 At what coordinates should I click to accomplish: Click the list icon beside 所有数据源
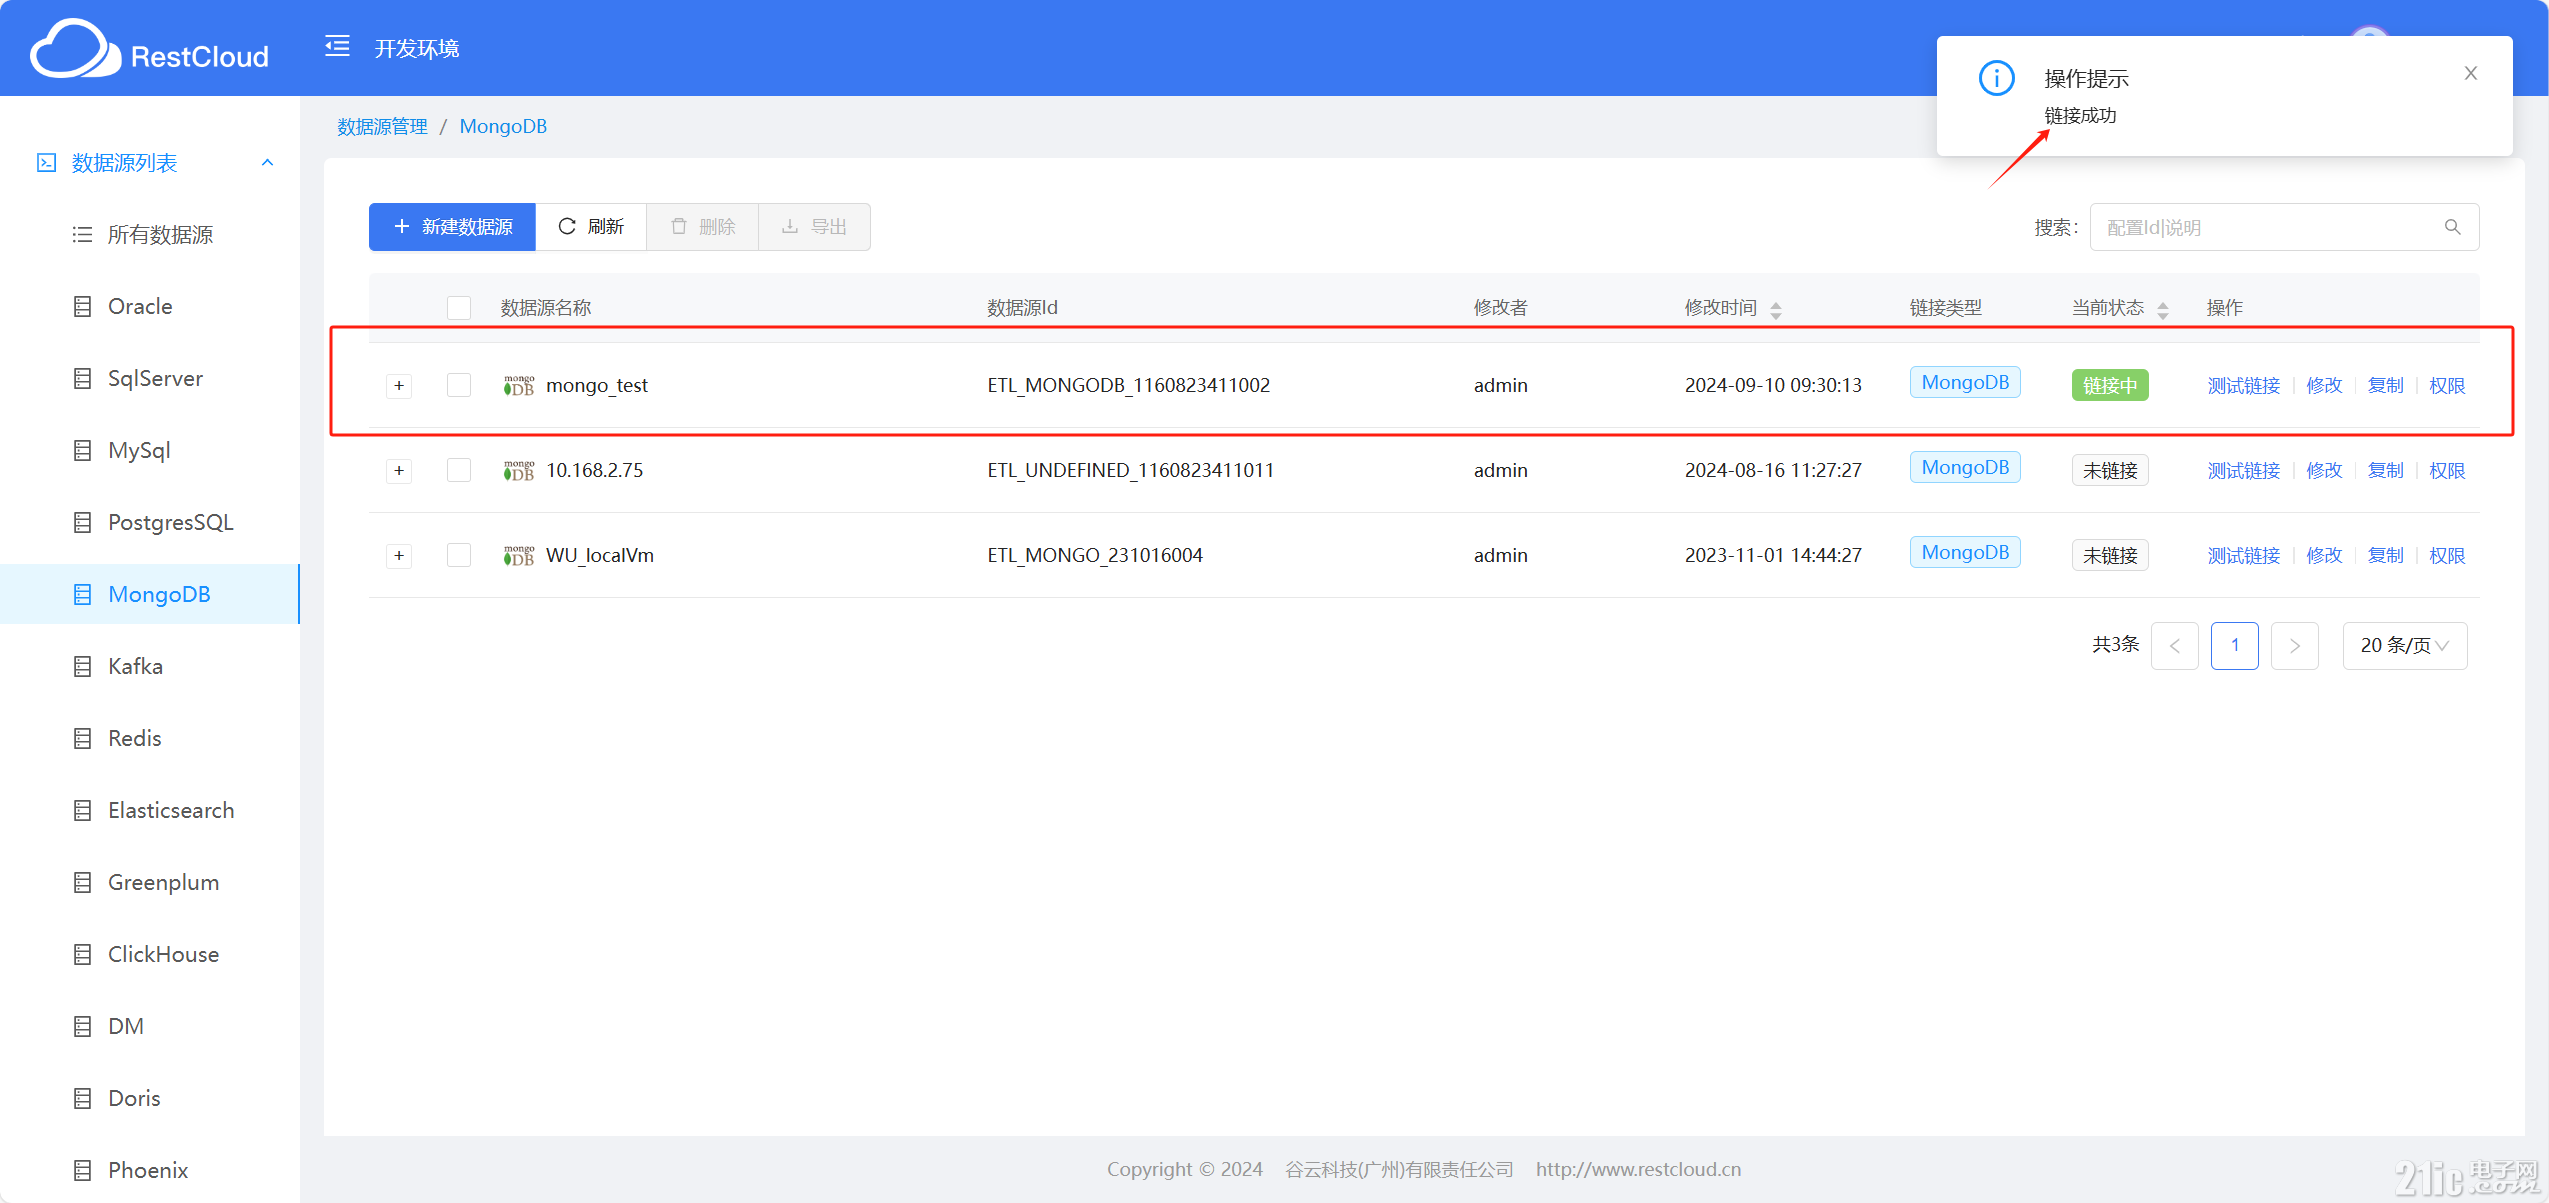82,234
